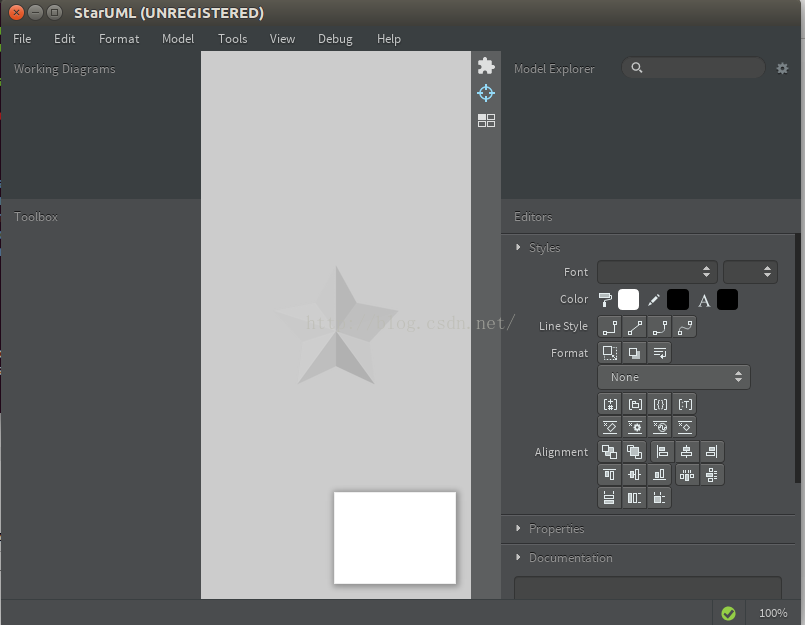Set equal size for elements
The image size is (805, 625).
coord(659,498)
